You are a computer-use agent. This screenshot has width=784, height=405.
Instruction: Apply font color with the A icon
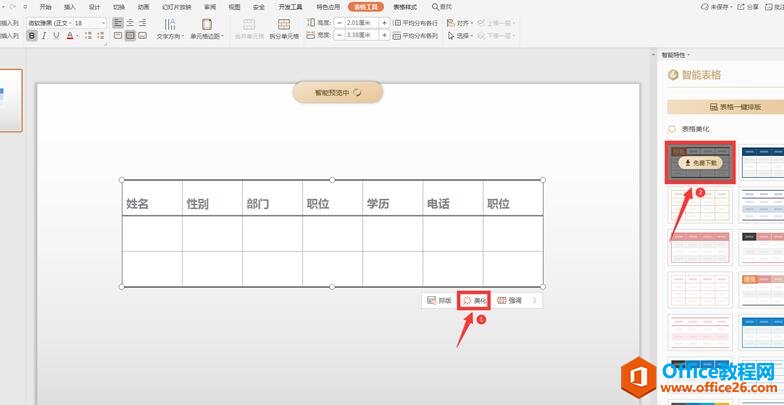(70, 36)
